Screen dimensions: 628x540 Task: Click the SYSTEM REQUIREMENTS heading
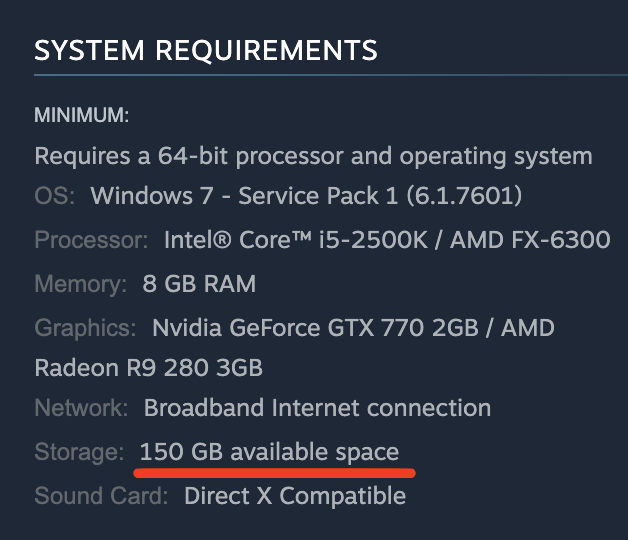pyautogui.click(x=206, y=50)
